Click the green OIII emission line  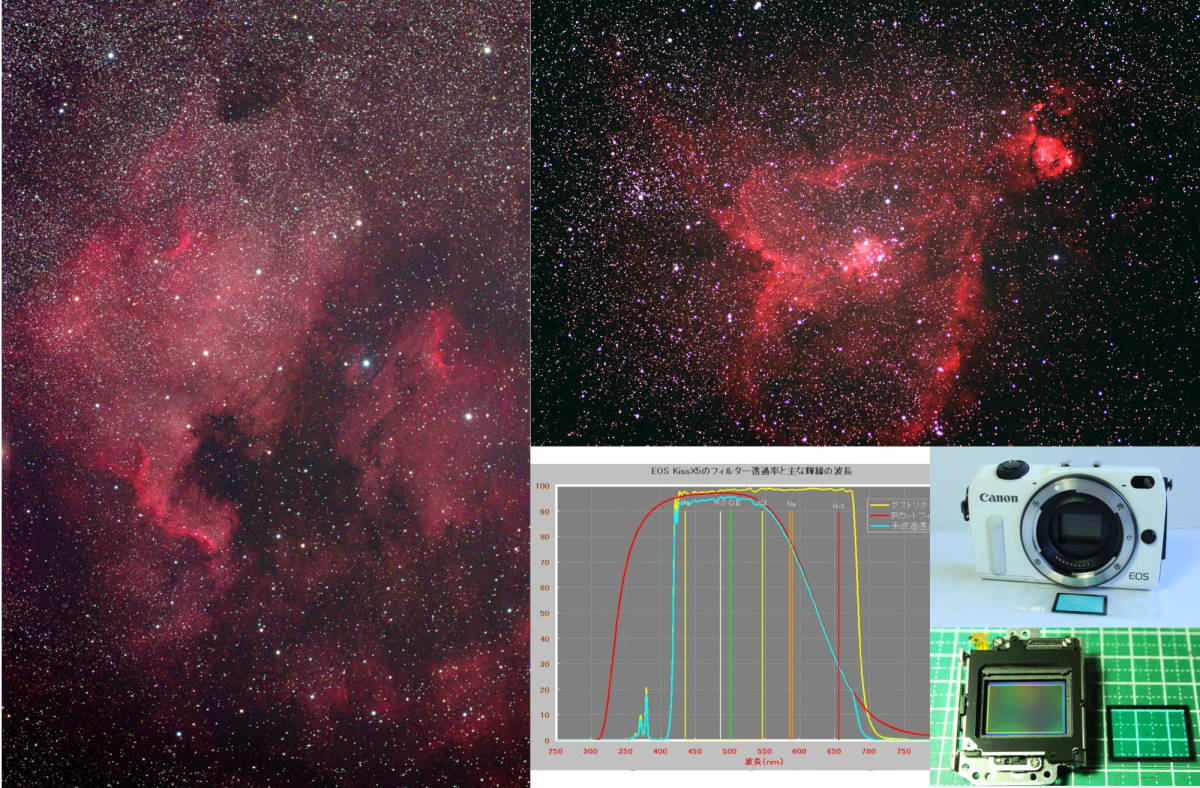730,620
